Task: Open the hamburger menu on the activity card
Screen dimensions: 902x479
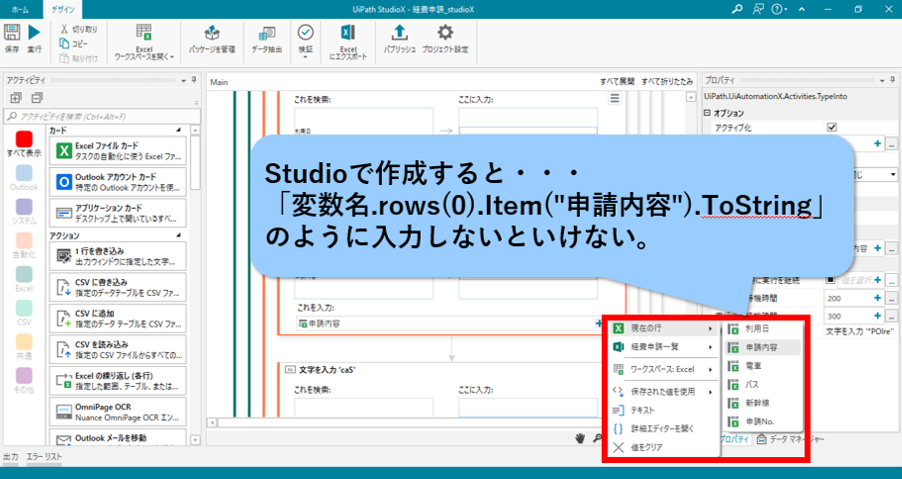Action: click(615, 99)
